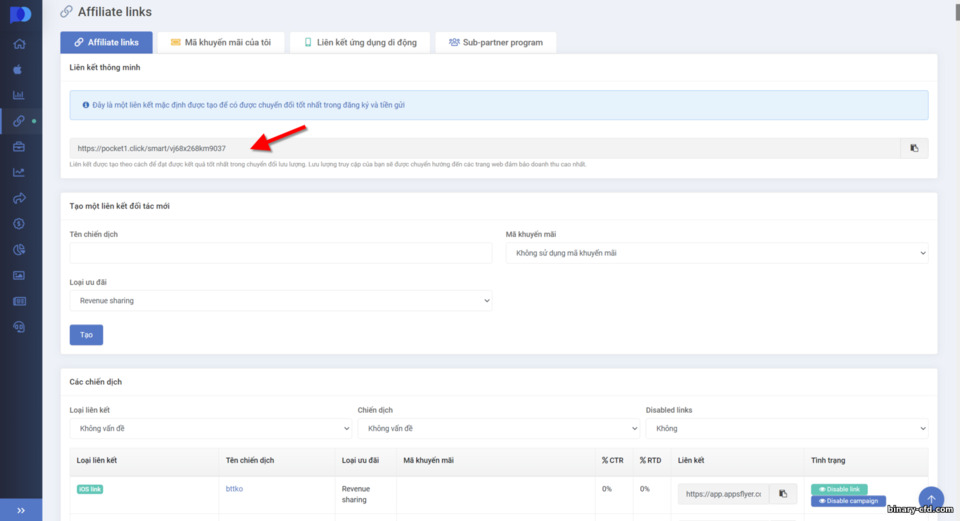This screenshot has height=521, width=960.
Task: Open the headset support sidebar icon
Action: pos(19,327)
